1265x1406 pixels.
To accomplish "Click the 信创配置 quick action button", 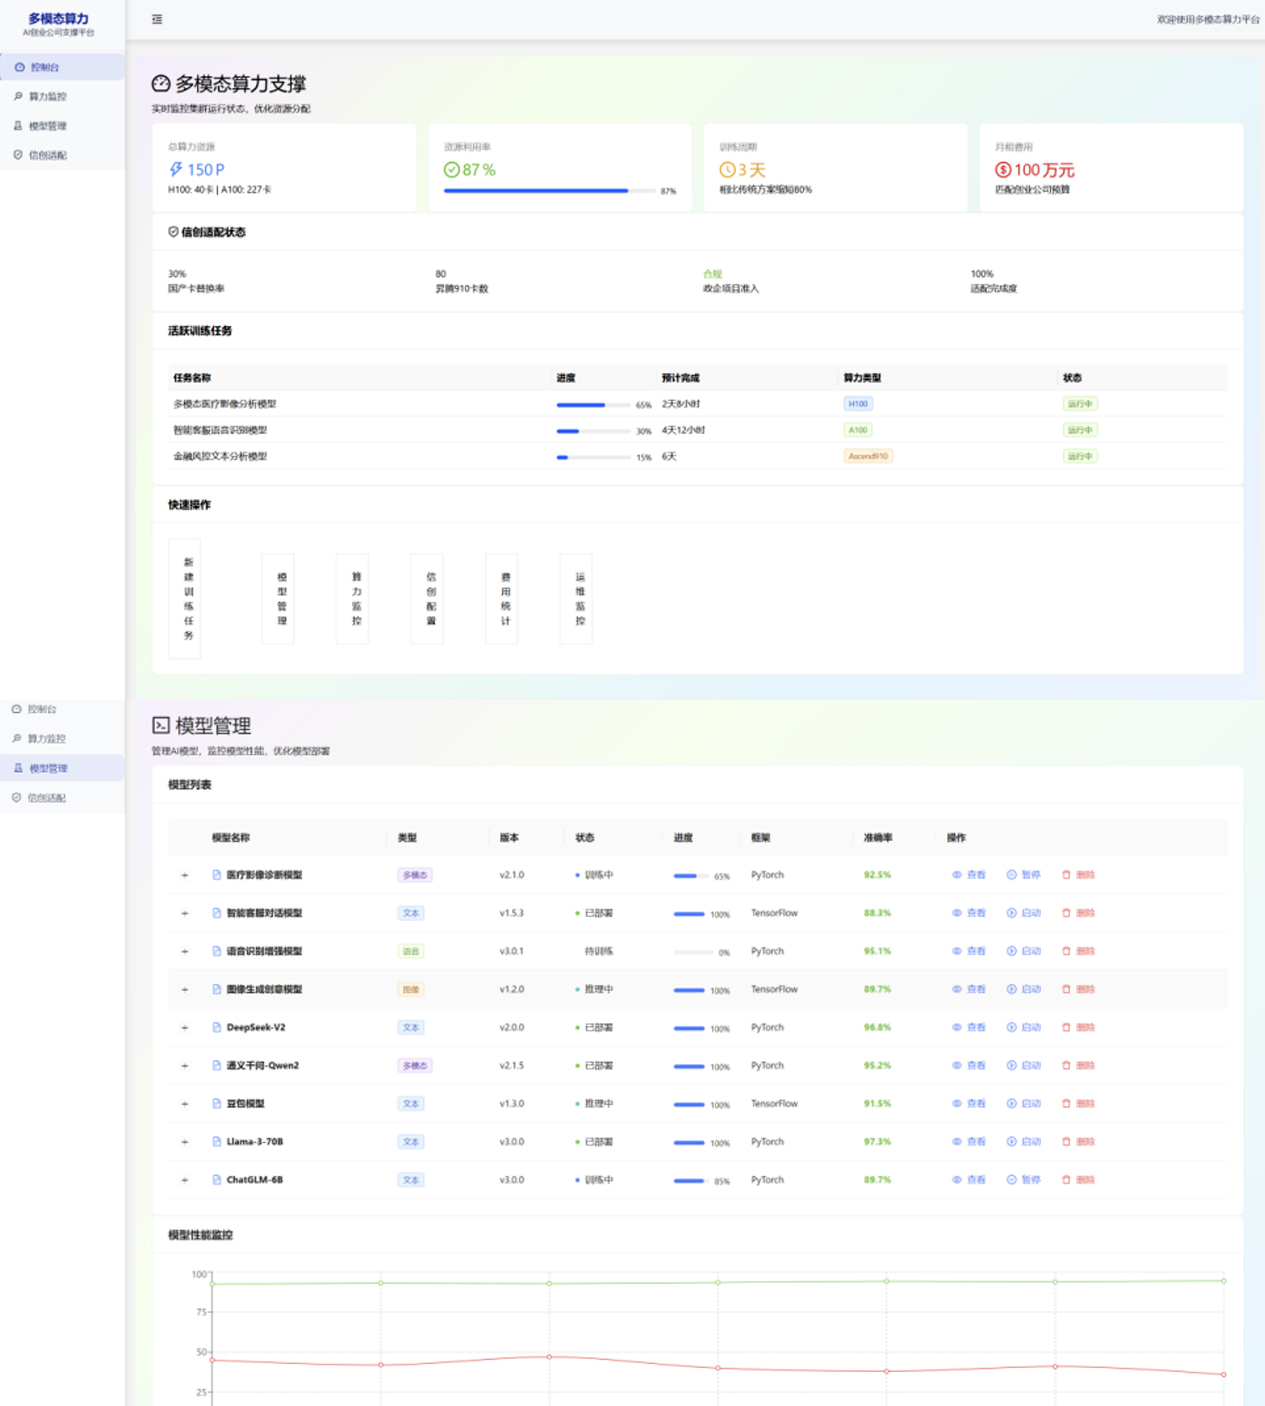I will [x=427, y=598].
